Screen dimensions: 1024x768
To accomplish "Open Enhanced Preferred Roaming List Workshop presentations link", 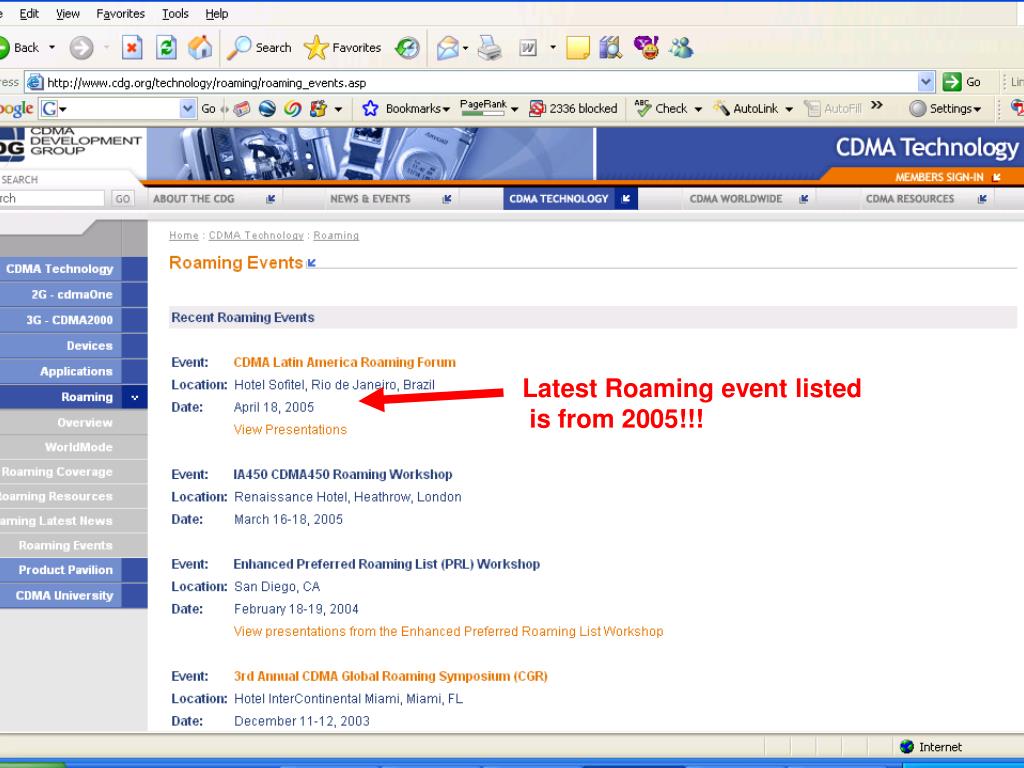I will click(x=449, y=632).
